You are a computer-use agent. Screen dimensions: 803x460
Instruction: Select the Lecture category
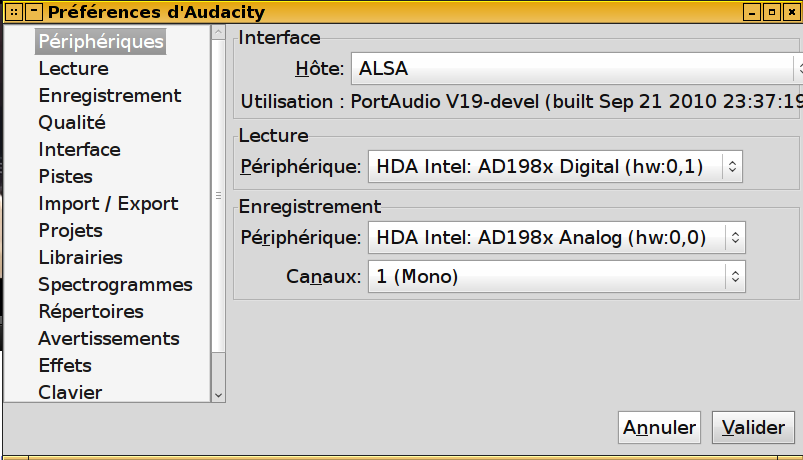coord(74,69)
